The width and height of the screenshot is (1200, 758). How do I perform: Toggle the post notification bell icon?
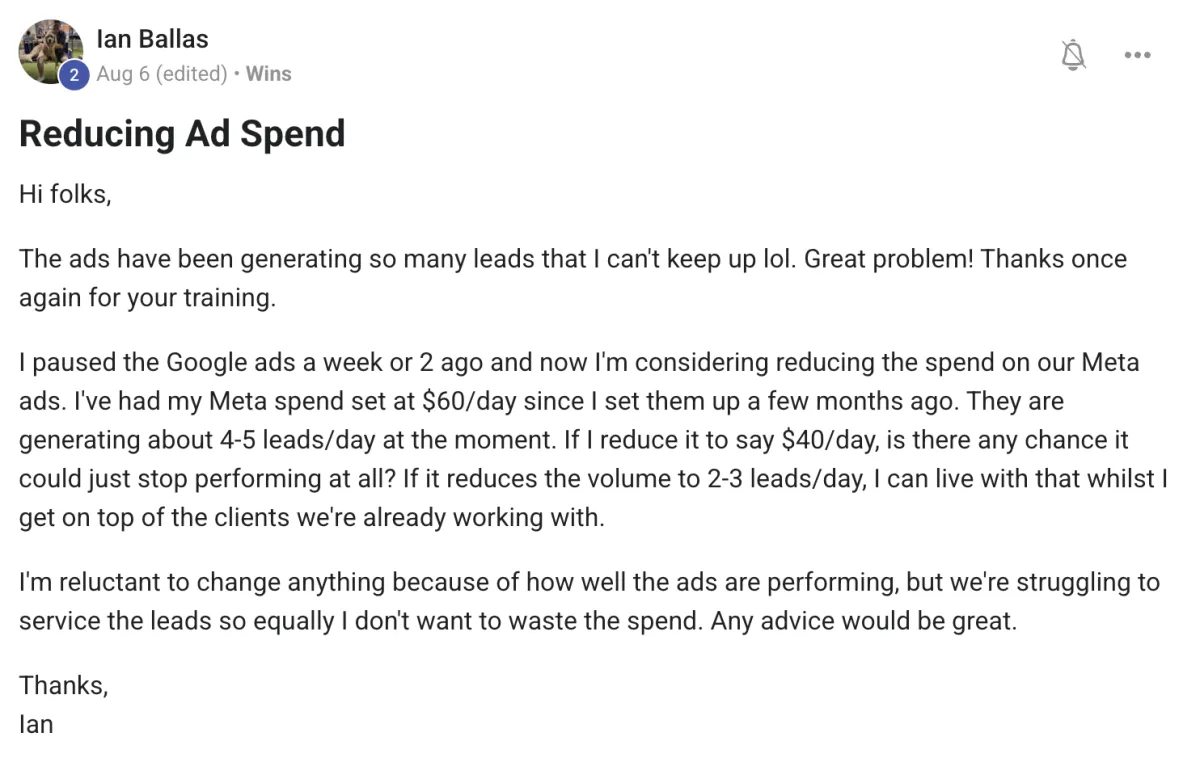coord(1073,54)
